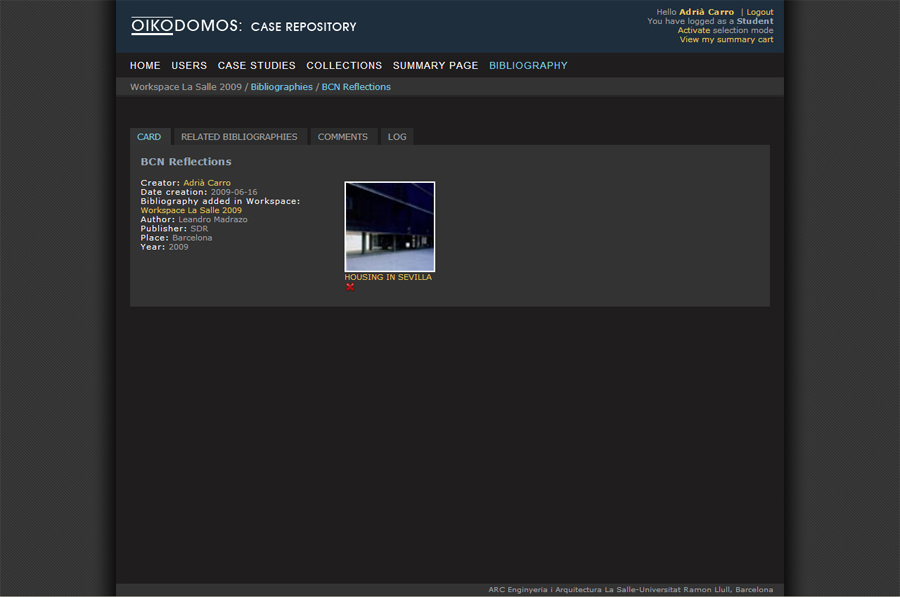The width and height of the screenshot is (900, 597).
Task: Open the Users menu item
Action: [x=189, y=66]
